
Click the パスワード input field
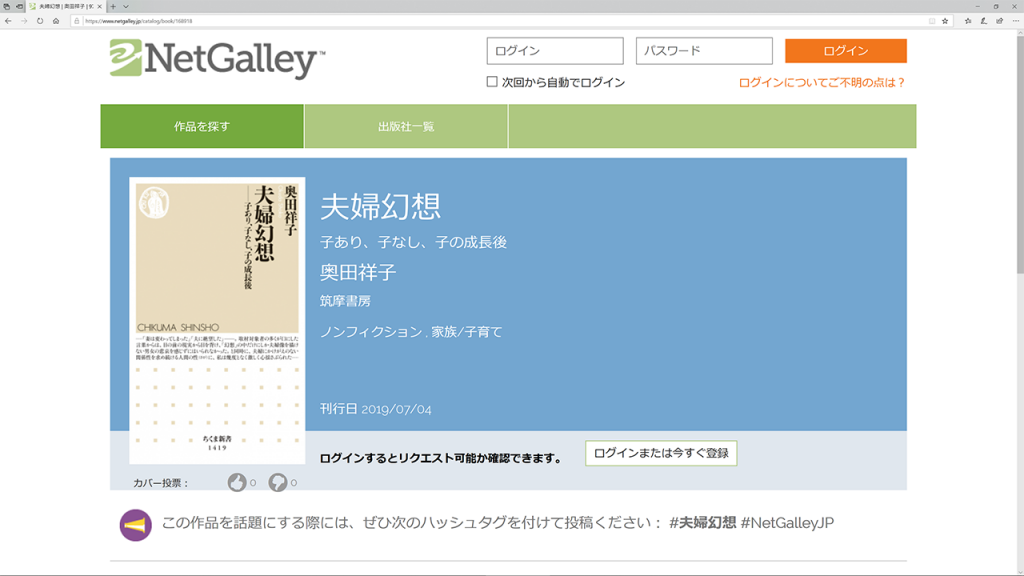[704, 51]
